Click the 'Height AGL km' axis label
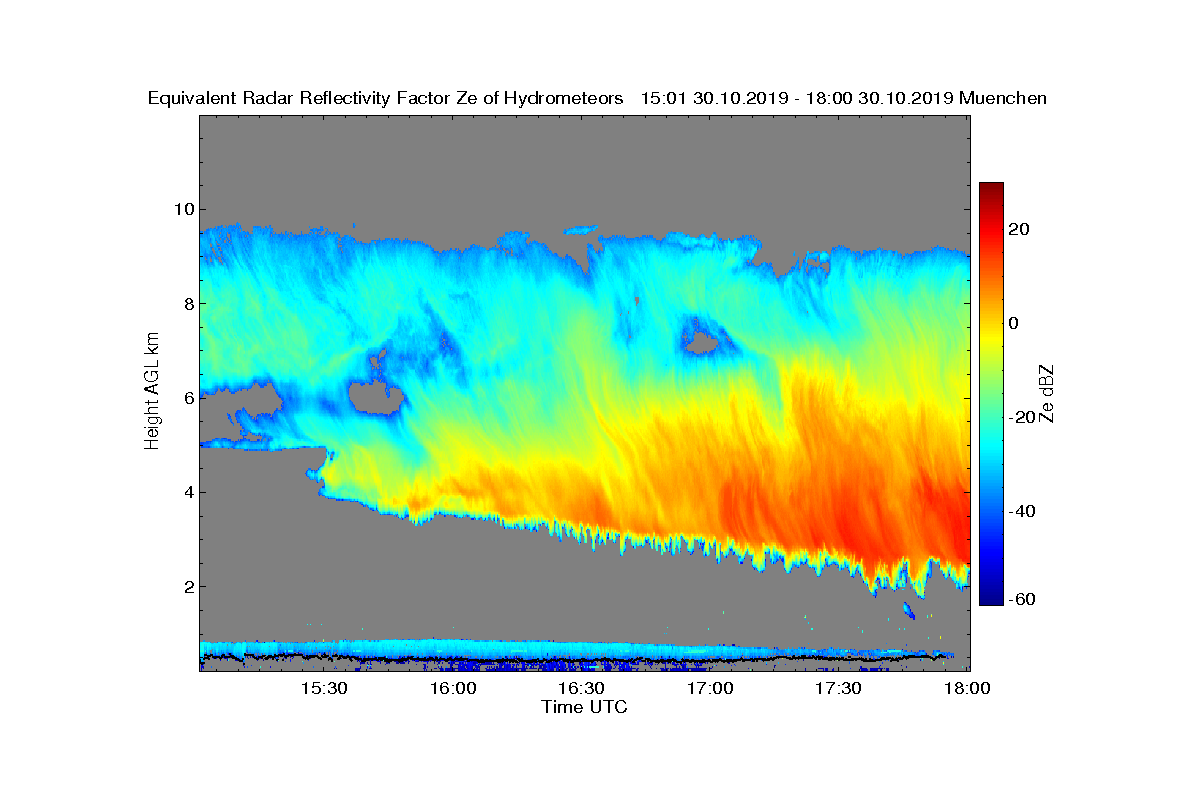 coord(152,389)
